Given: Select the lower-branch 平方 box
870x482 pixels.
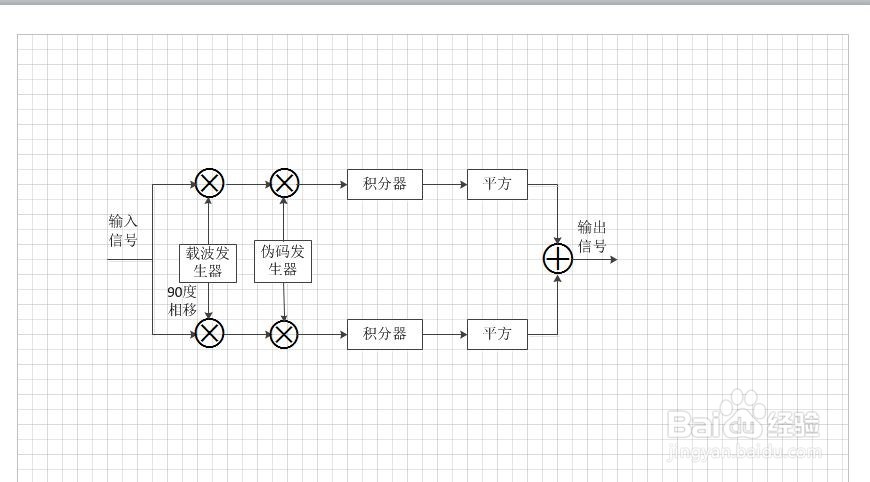Looking at the screenshot, I should click(x=497, y=334).
